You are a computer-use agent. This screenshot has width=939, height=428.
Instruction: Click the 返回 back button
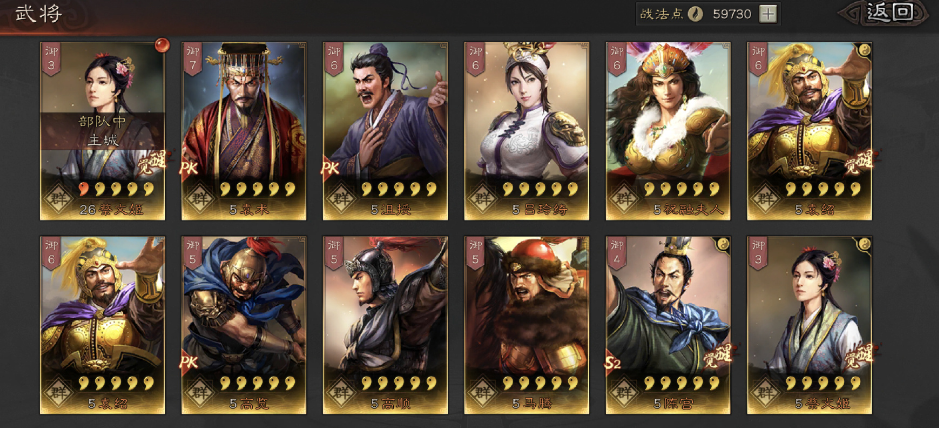(x=890, y=13)
